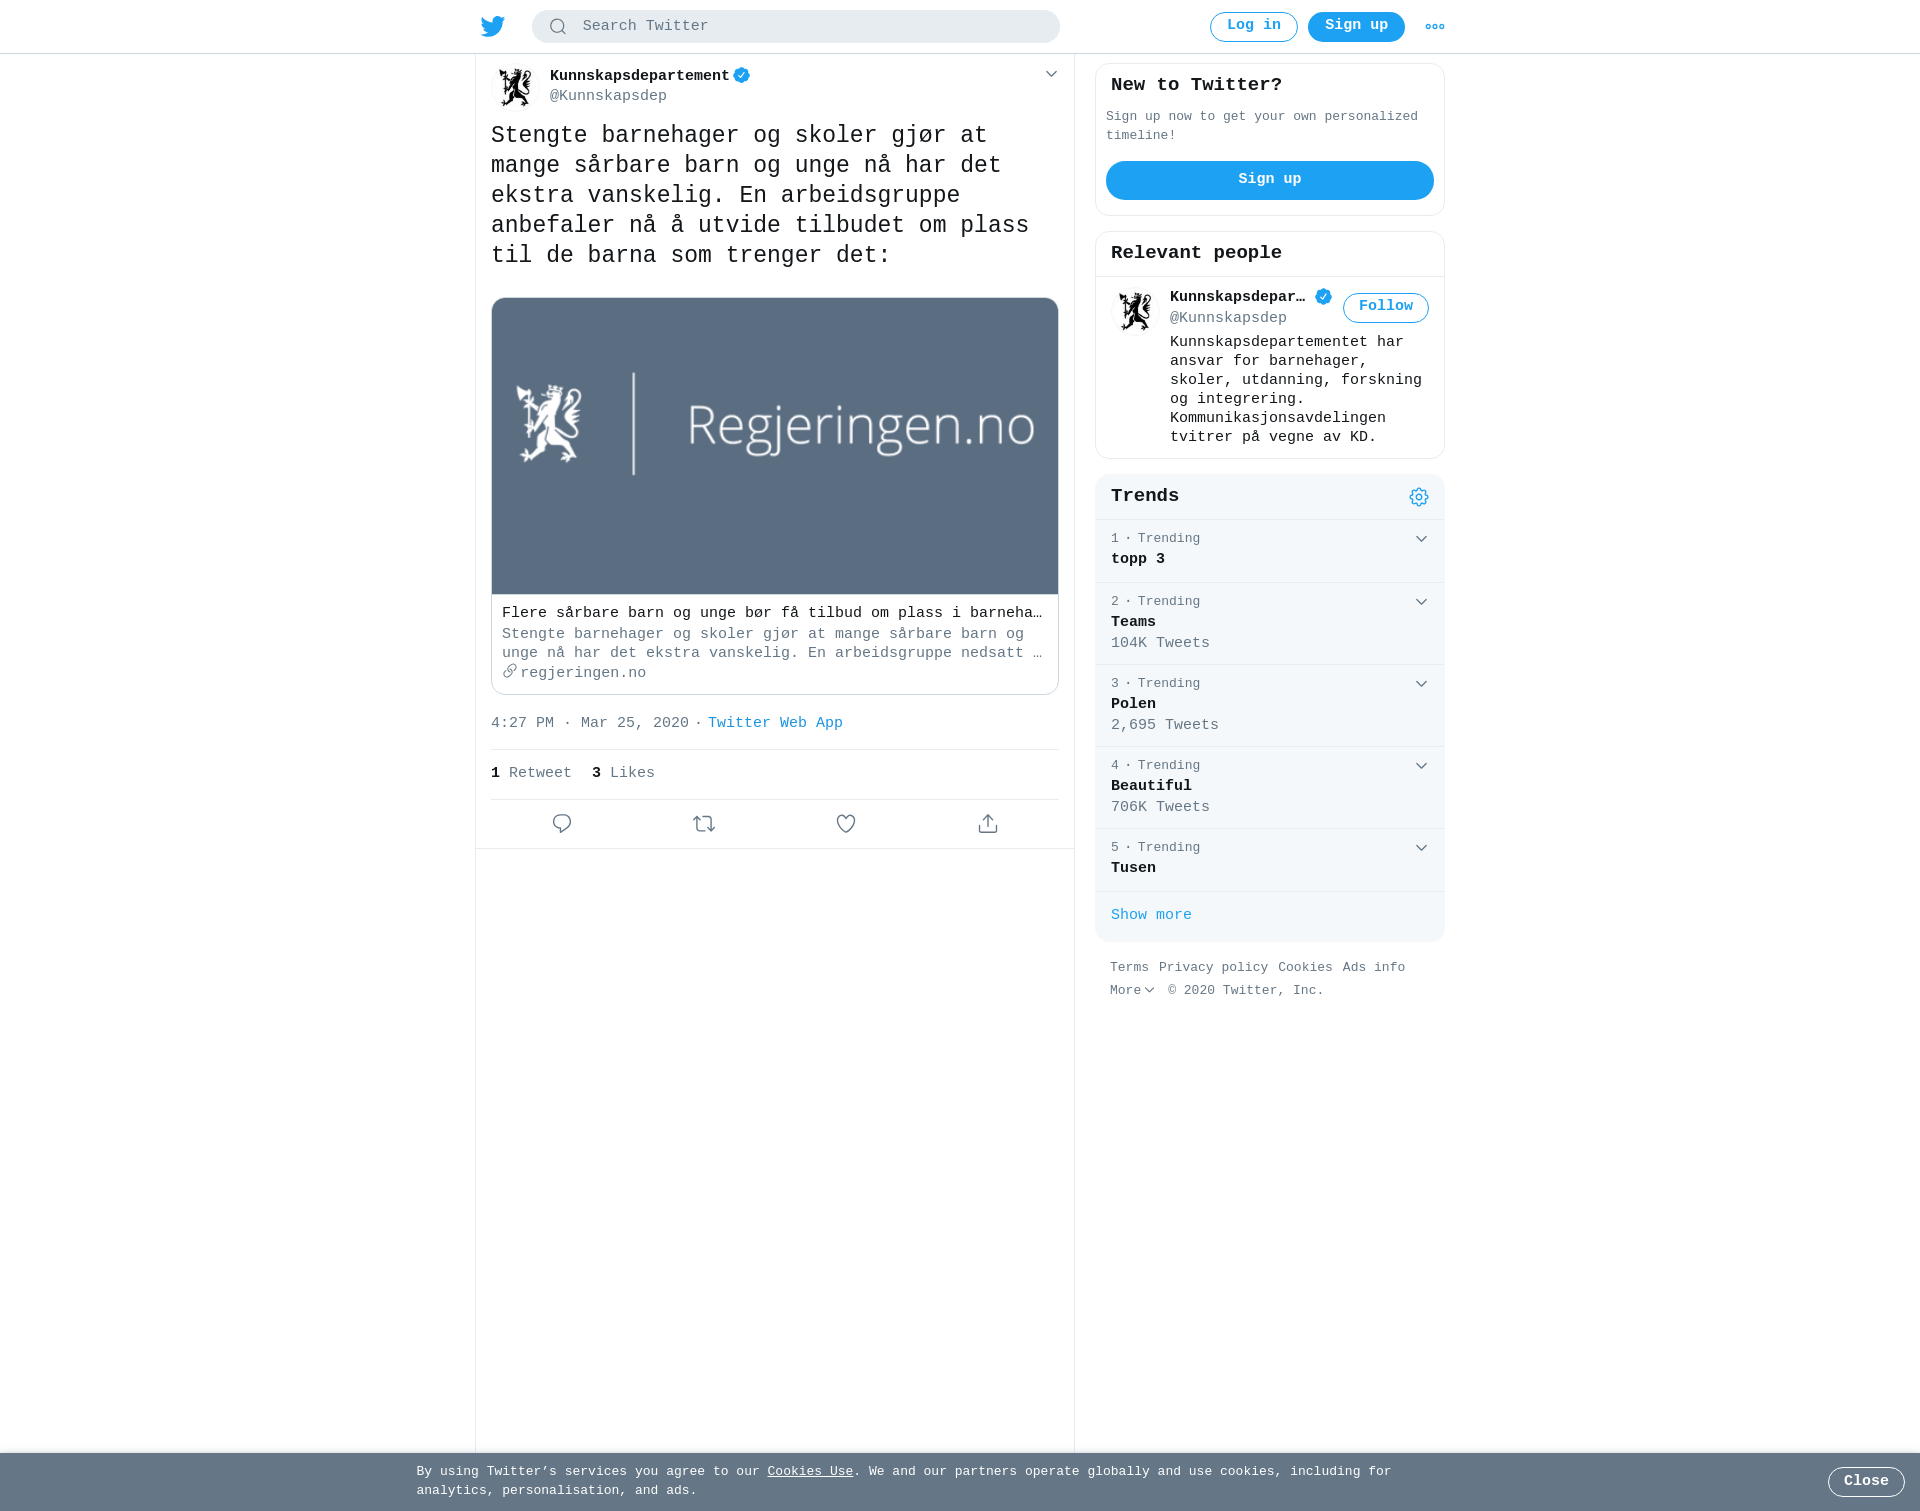Follow Kunnskapsdepartement in Relevant people
1920x1511 pixels.
(x=1386, y=307)
